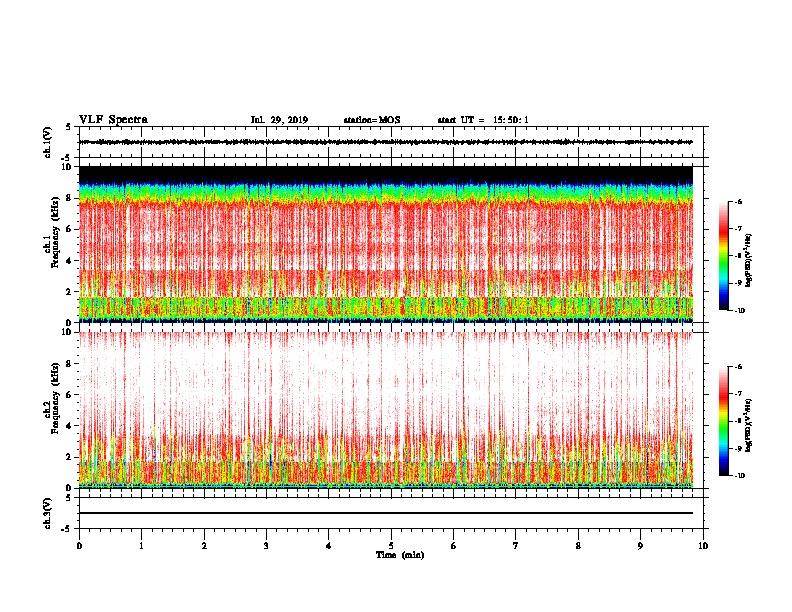
Task: Select the date text "Jul. 29, 2019"
Action: (x=279, y=120)
